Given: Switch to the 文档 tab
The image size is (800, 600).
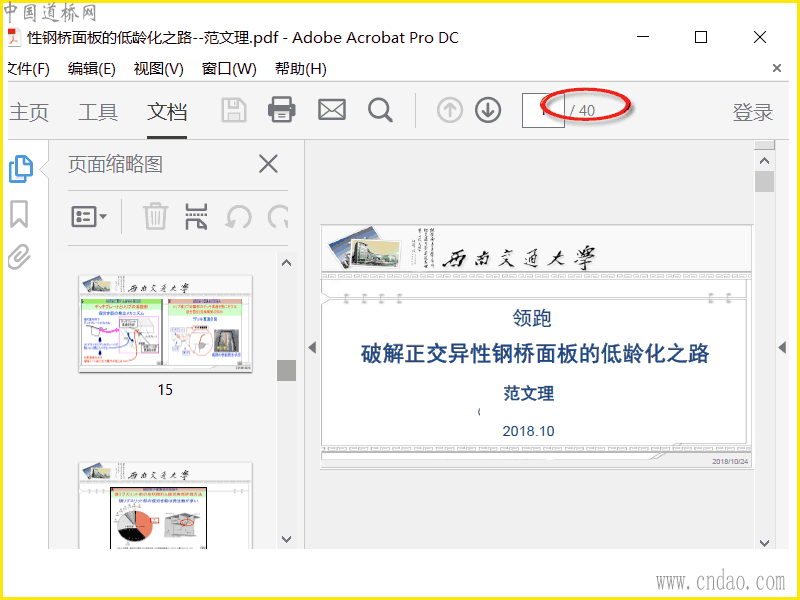Looking at the screenshot, I should coord(167,112).
